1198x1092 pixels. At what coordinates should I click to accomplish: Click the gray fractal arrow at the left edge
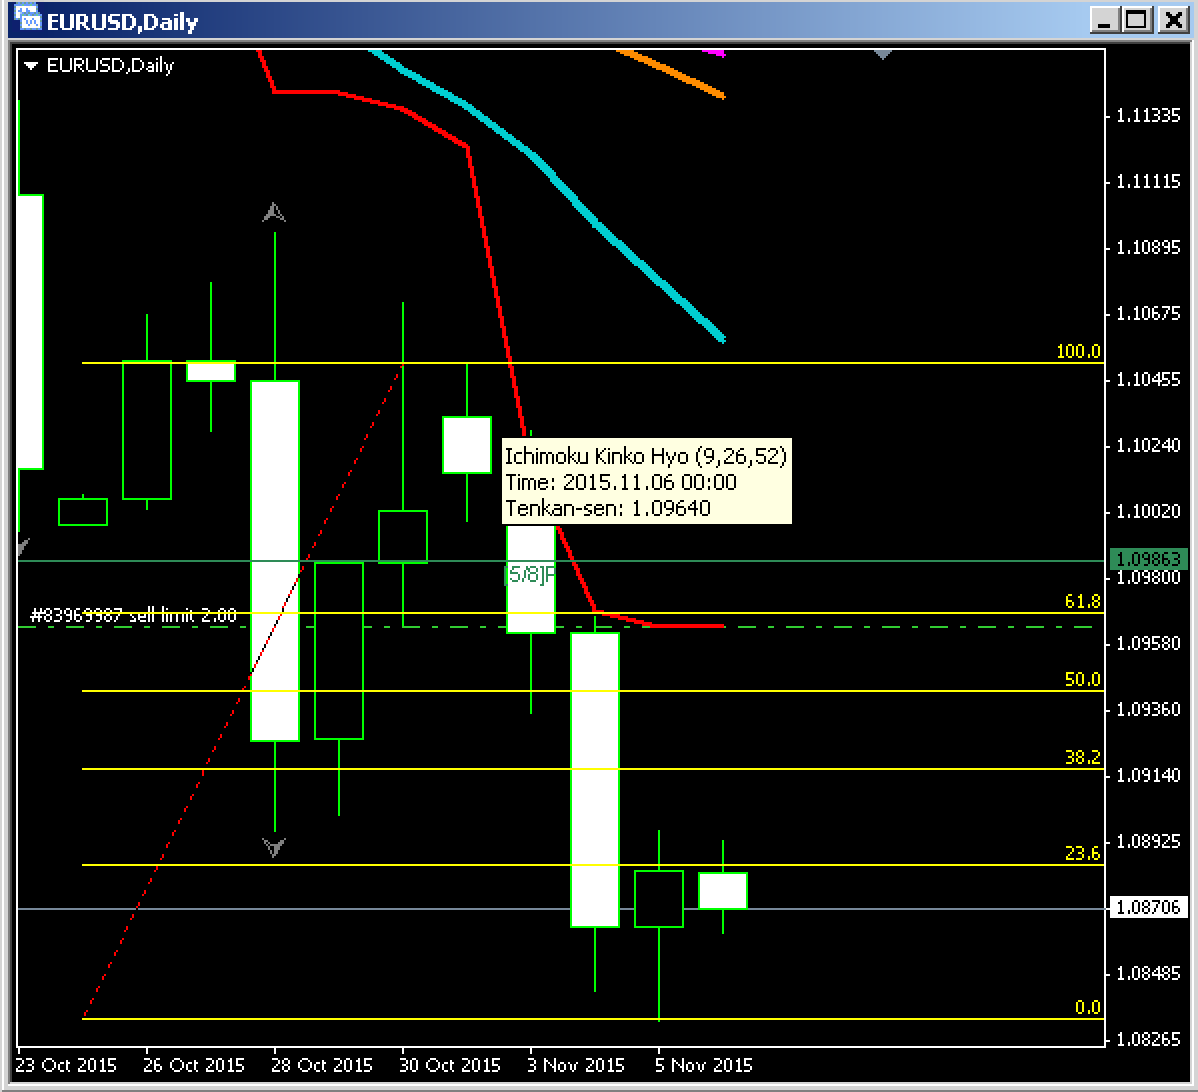[x=23, y=547]
